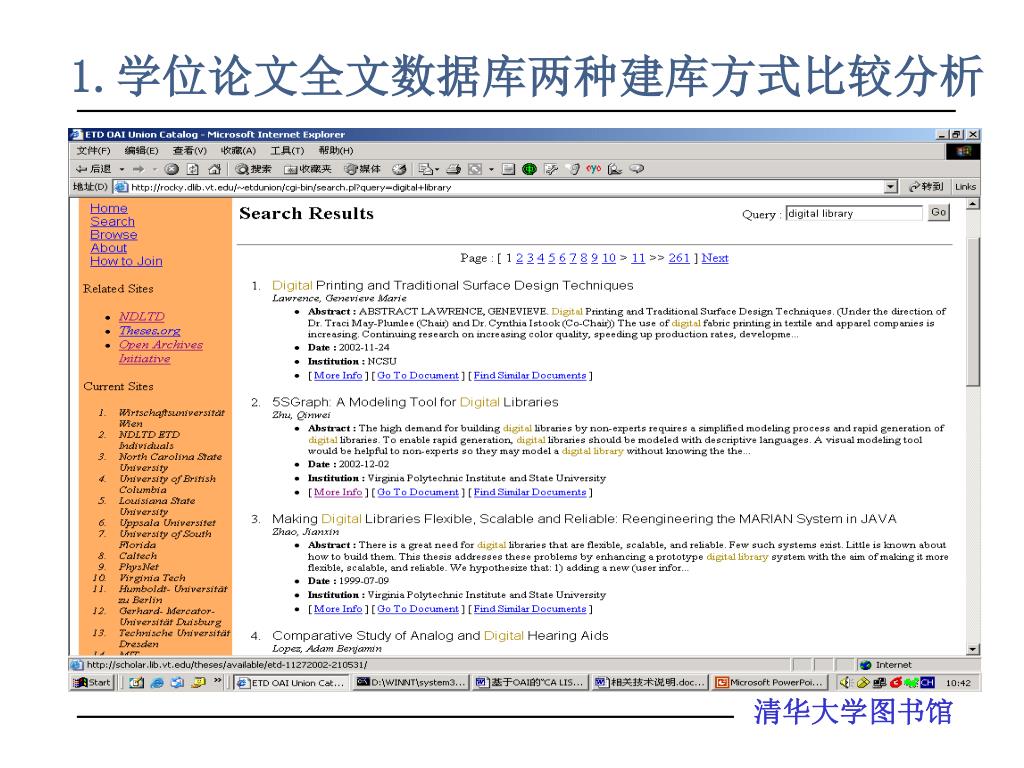Open the Theses.org related site link
The image size is (1024, 768).
[150, 330]
